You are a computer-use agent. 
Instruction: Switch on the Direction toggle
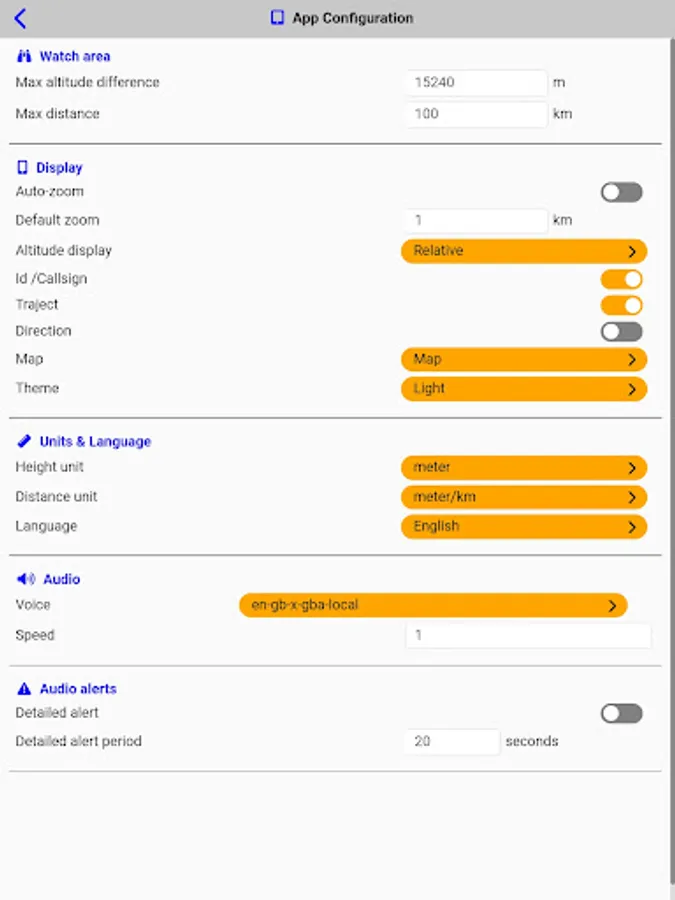click(621, 331)
